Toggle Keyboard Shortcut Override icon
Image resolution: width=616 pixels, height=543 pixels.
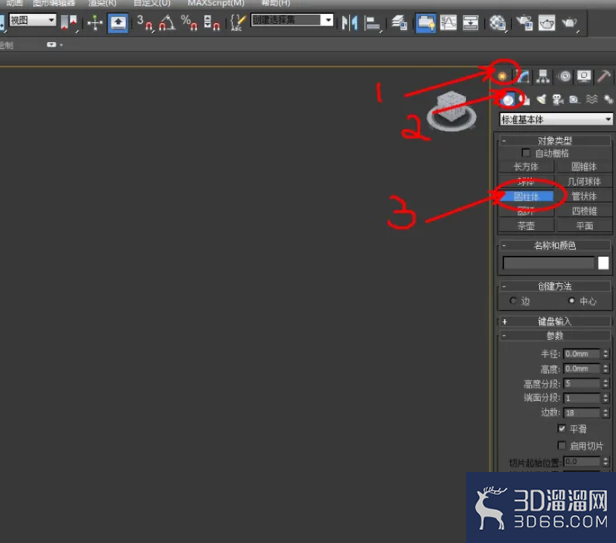[118, 23]
